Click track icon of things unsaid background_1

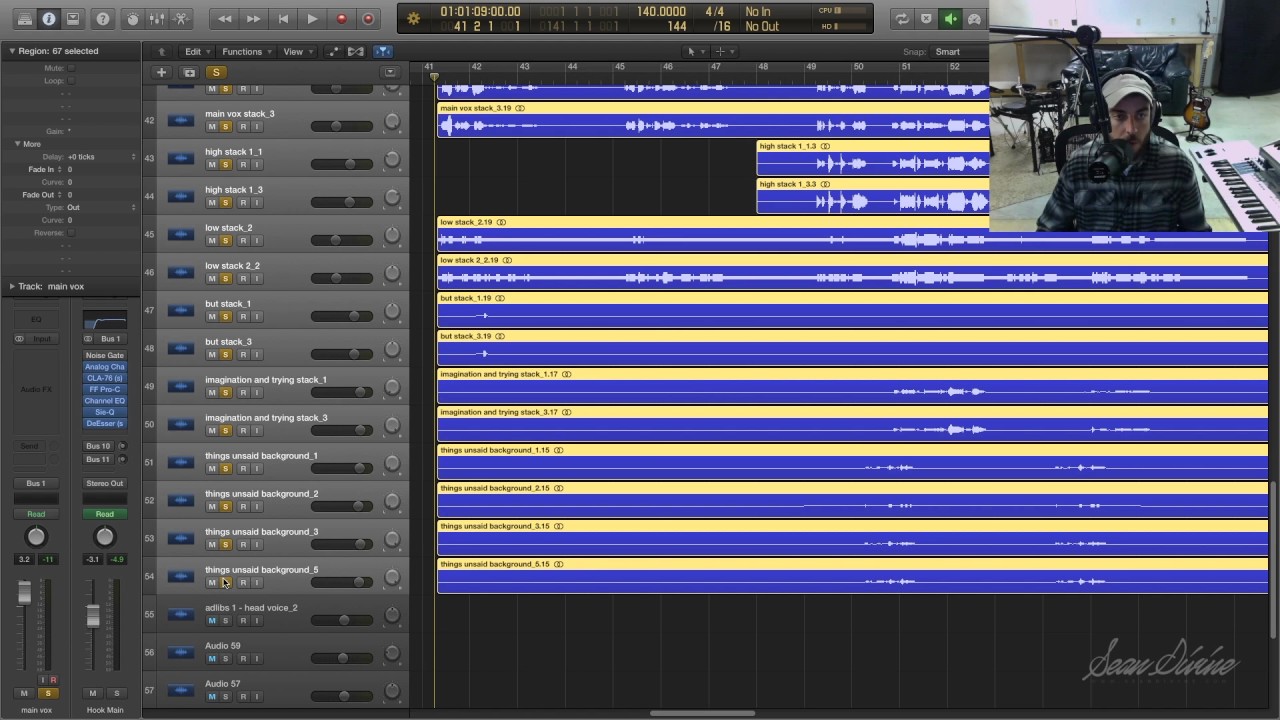[180, 463]
